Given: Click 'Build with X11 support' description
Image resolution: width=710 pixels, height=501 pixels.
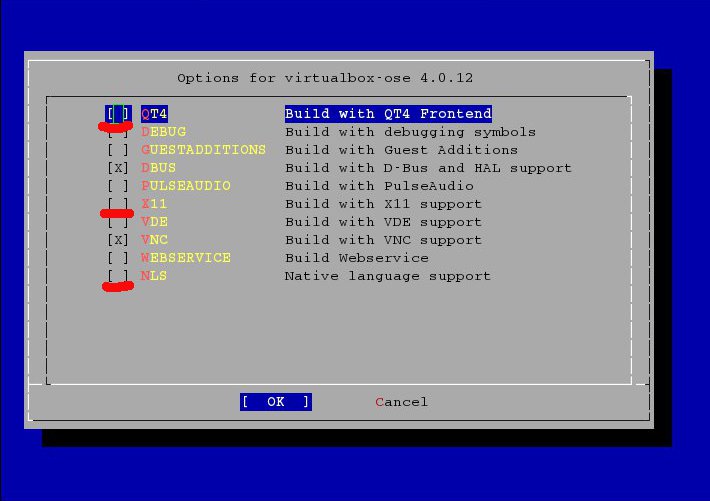Looking at the screenshot, I should coord(383,204).
